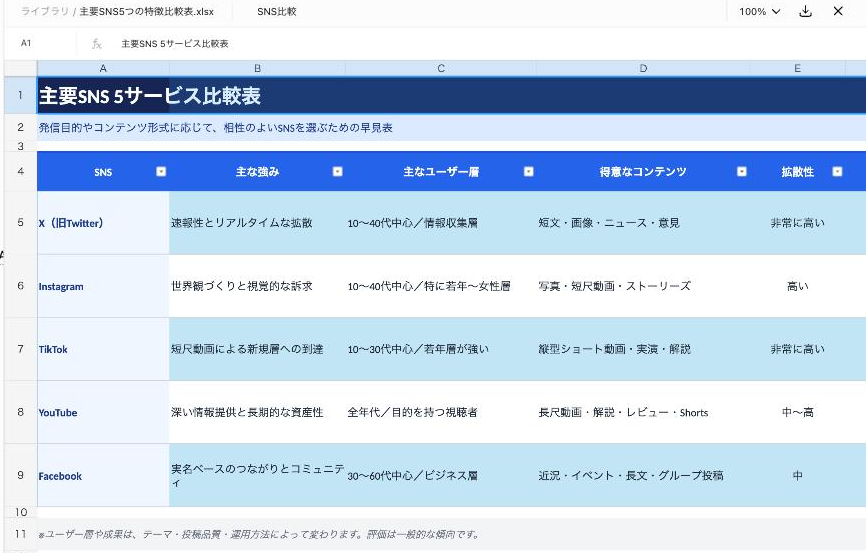Select column E header
This screenshot has width=866, height=553.
(798, 69)
